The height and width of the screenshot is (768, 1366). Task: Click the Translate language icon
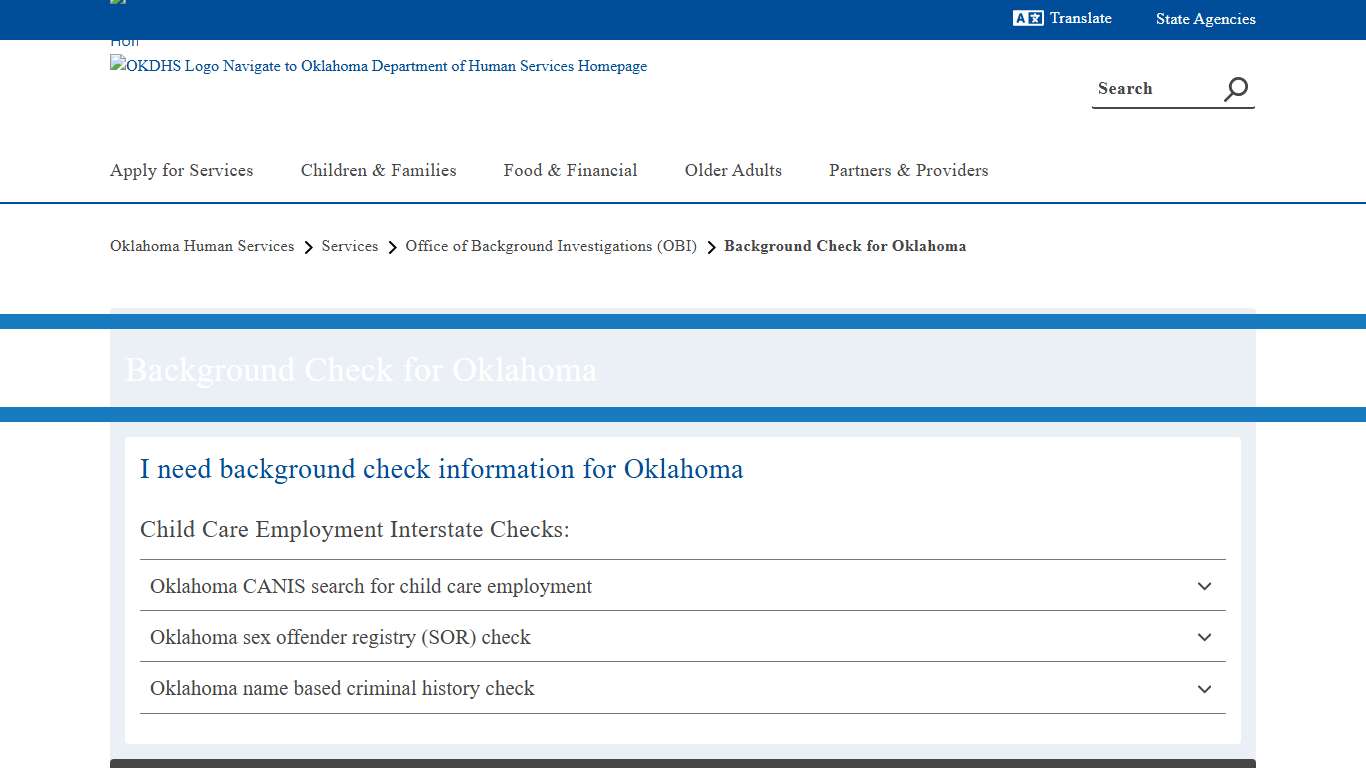click(1029, 18)
